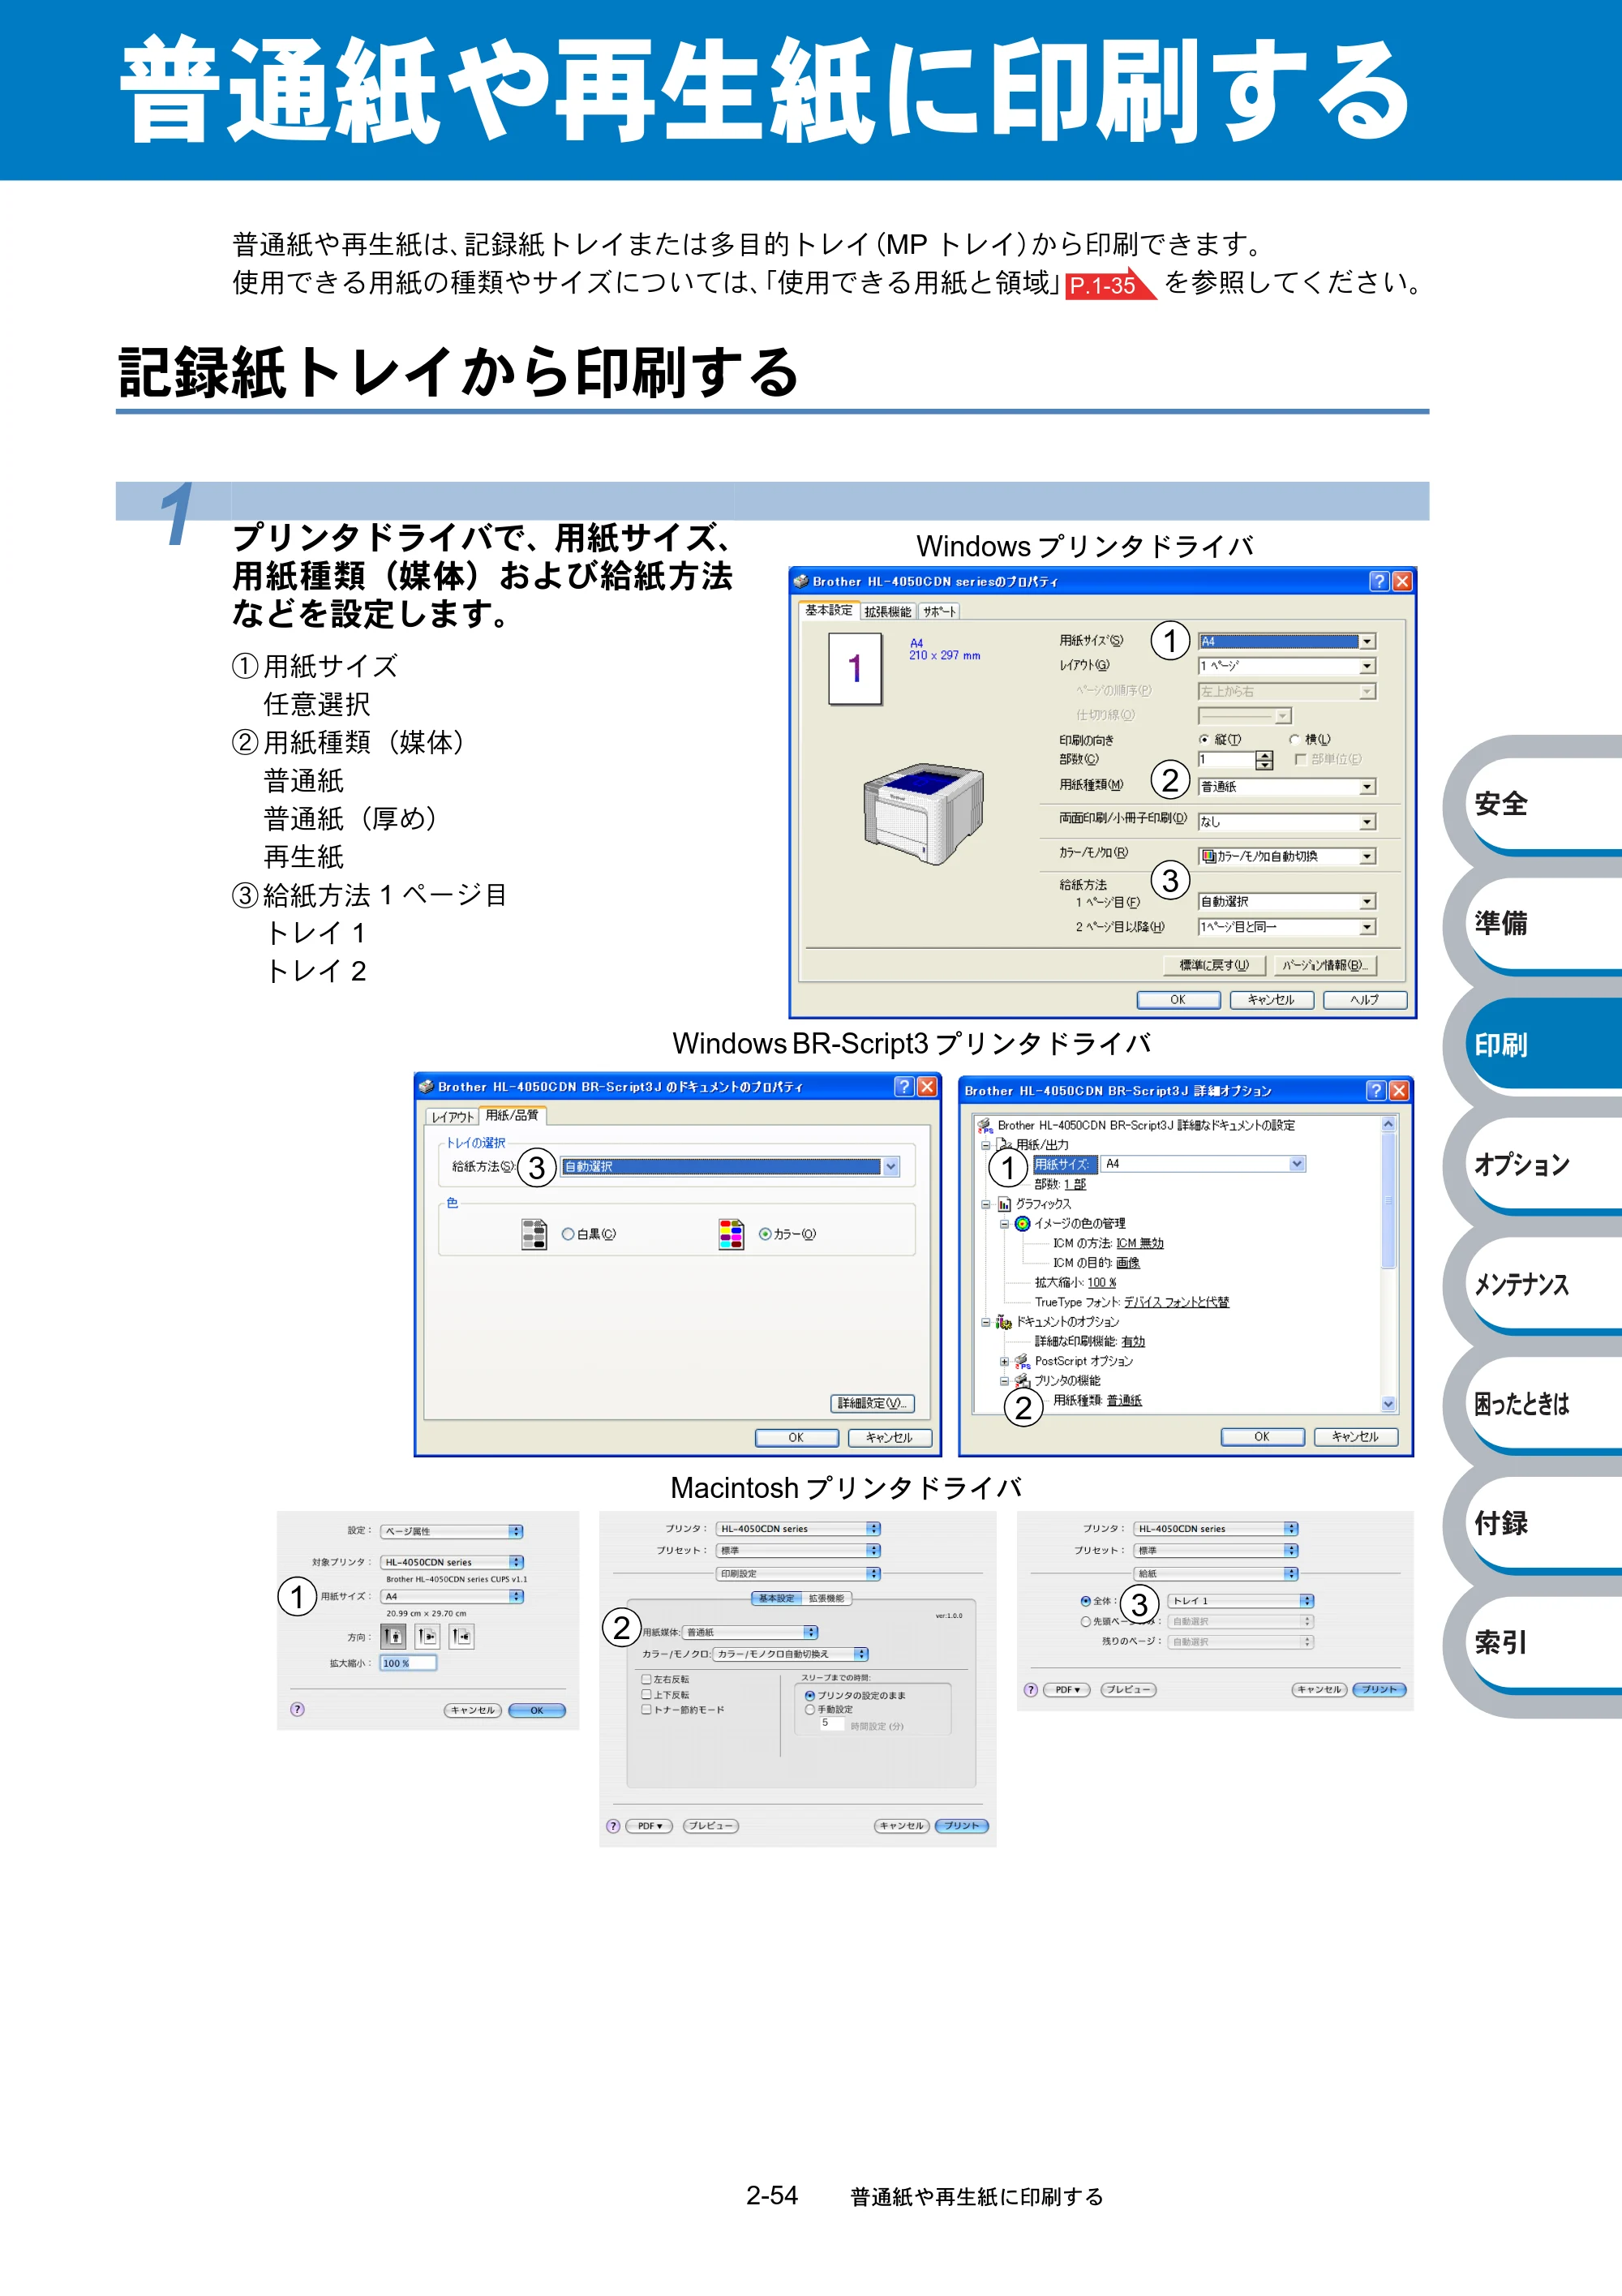Screen dimensions: 1622x2296
Task: Select the rightmost rotated landscape orientation icon
Action: (461, 1636)
